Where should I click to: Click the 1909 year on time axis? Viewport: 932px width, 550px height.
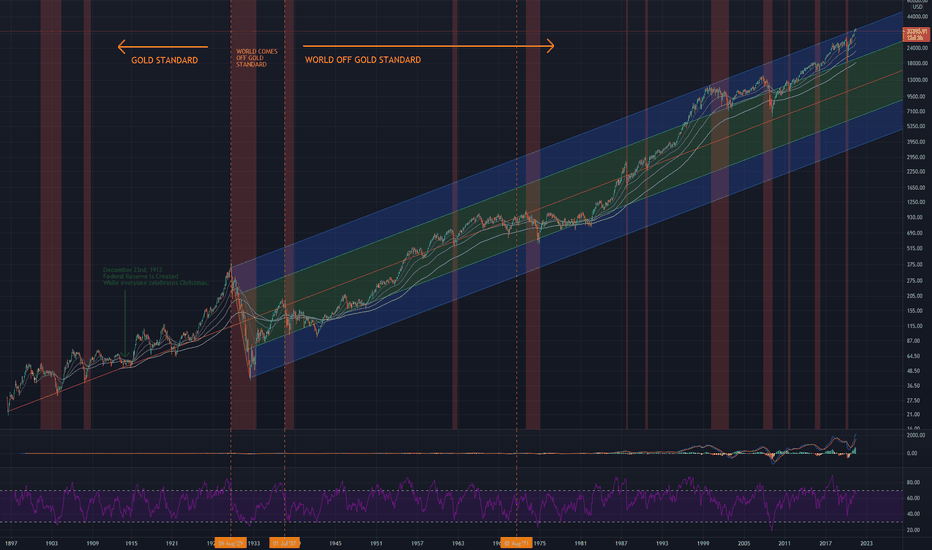(92, 543)
